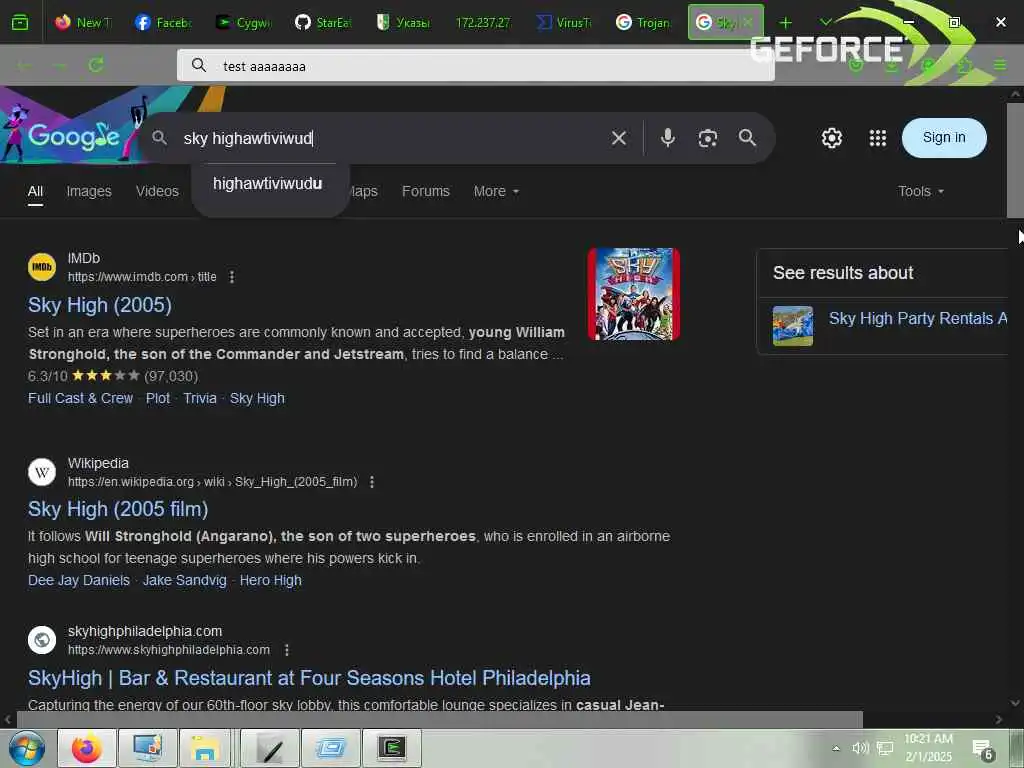Image resolution: width=1024 pixels, height=768 pixels.
Task: Open the Dee Jay Daniels link
Action: pyautogui.click(x=79, y=581)
